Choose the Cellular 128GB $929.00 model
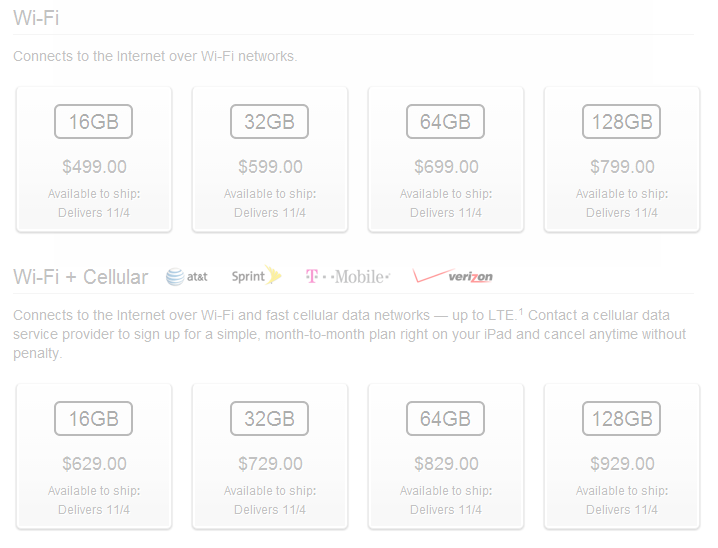Screen dimensions: 718x548 point(622,456)
